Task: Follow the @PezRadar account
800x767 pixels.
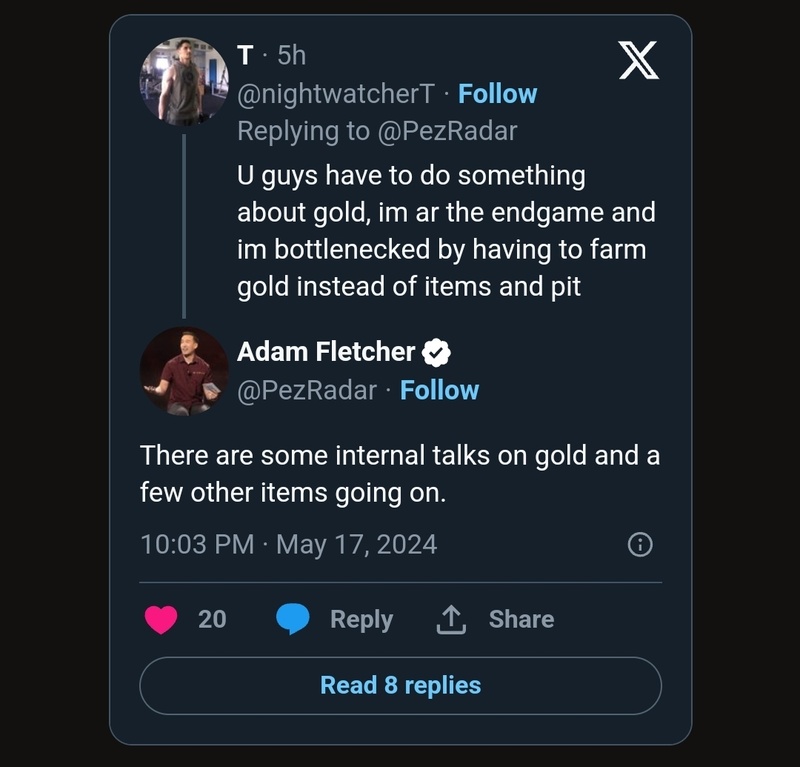Action: [x=439, y=390]
